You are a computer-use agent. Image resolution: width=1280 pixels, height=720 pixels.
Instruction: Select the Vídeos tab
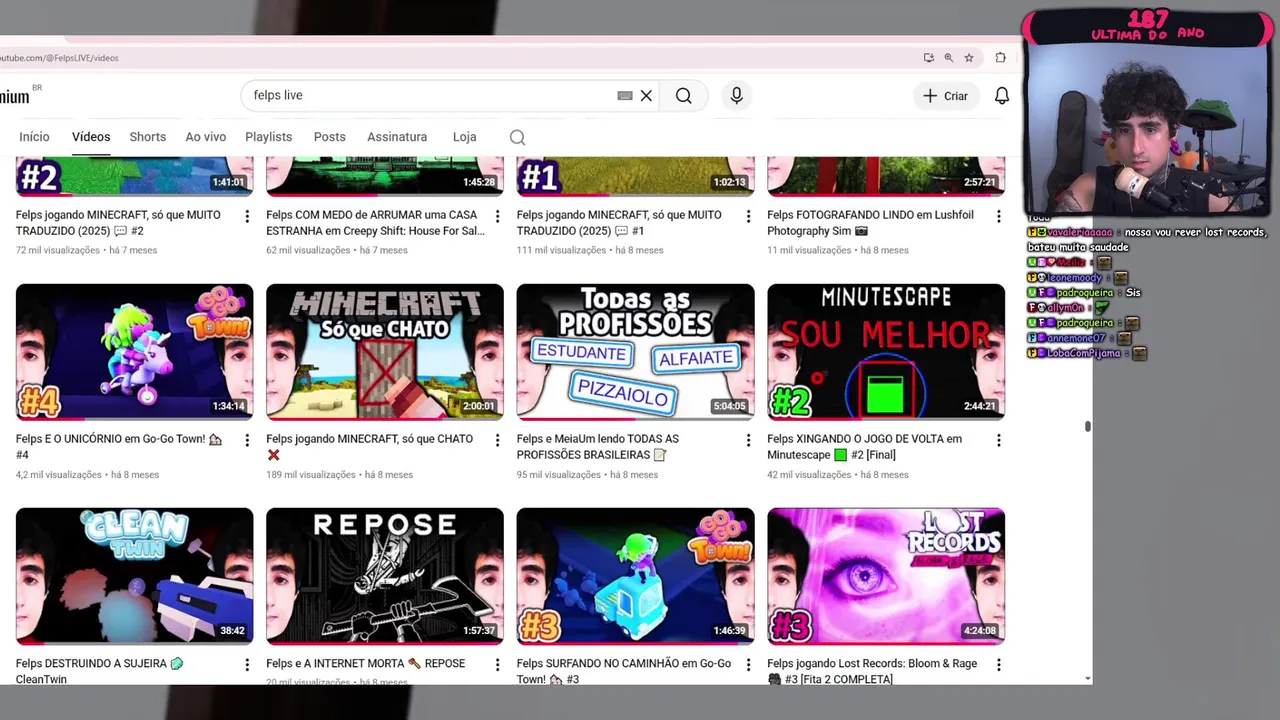91,137
